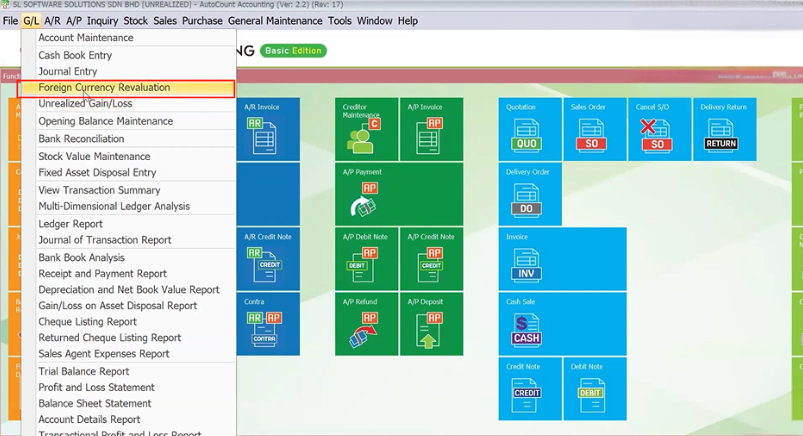Choose Journal Entry
The image size is (803, 436).
pos(129,71)
